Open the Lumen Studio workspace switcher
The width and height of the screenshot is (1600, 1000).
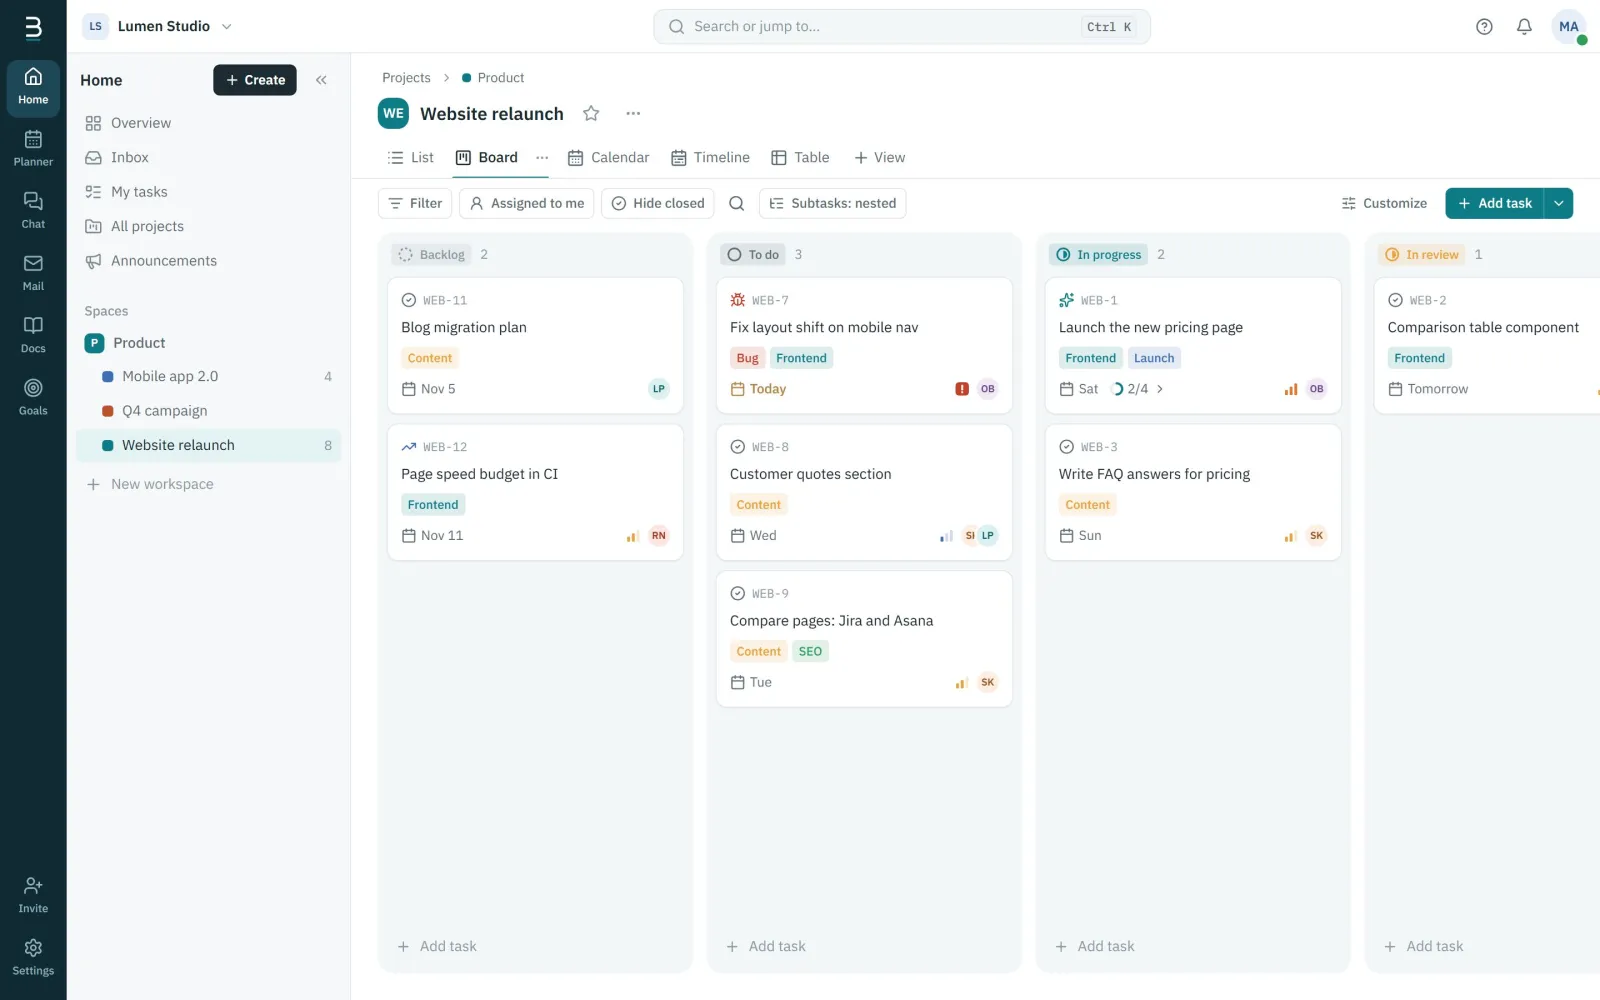click(159, 27)
